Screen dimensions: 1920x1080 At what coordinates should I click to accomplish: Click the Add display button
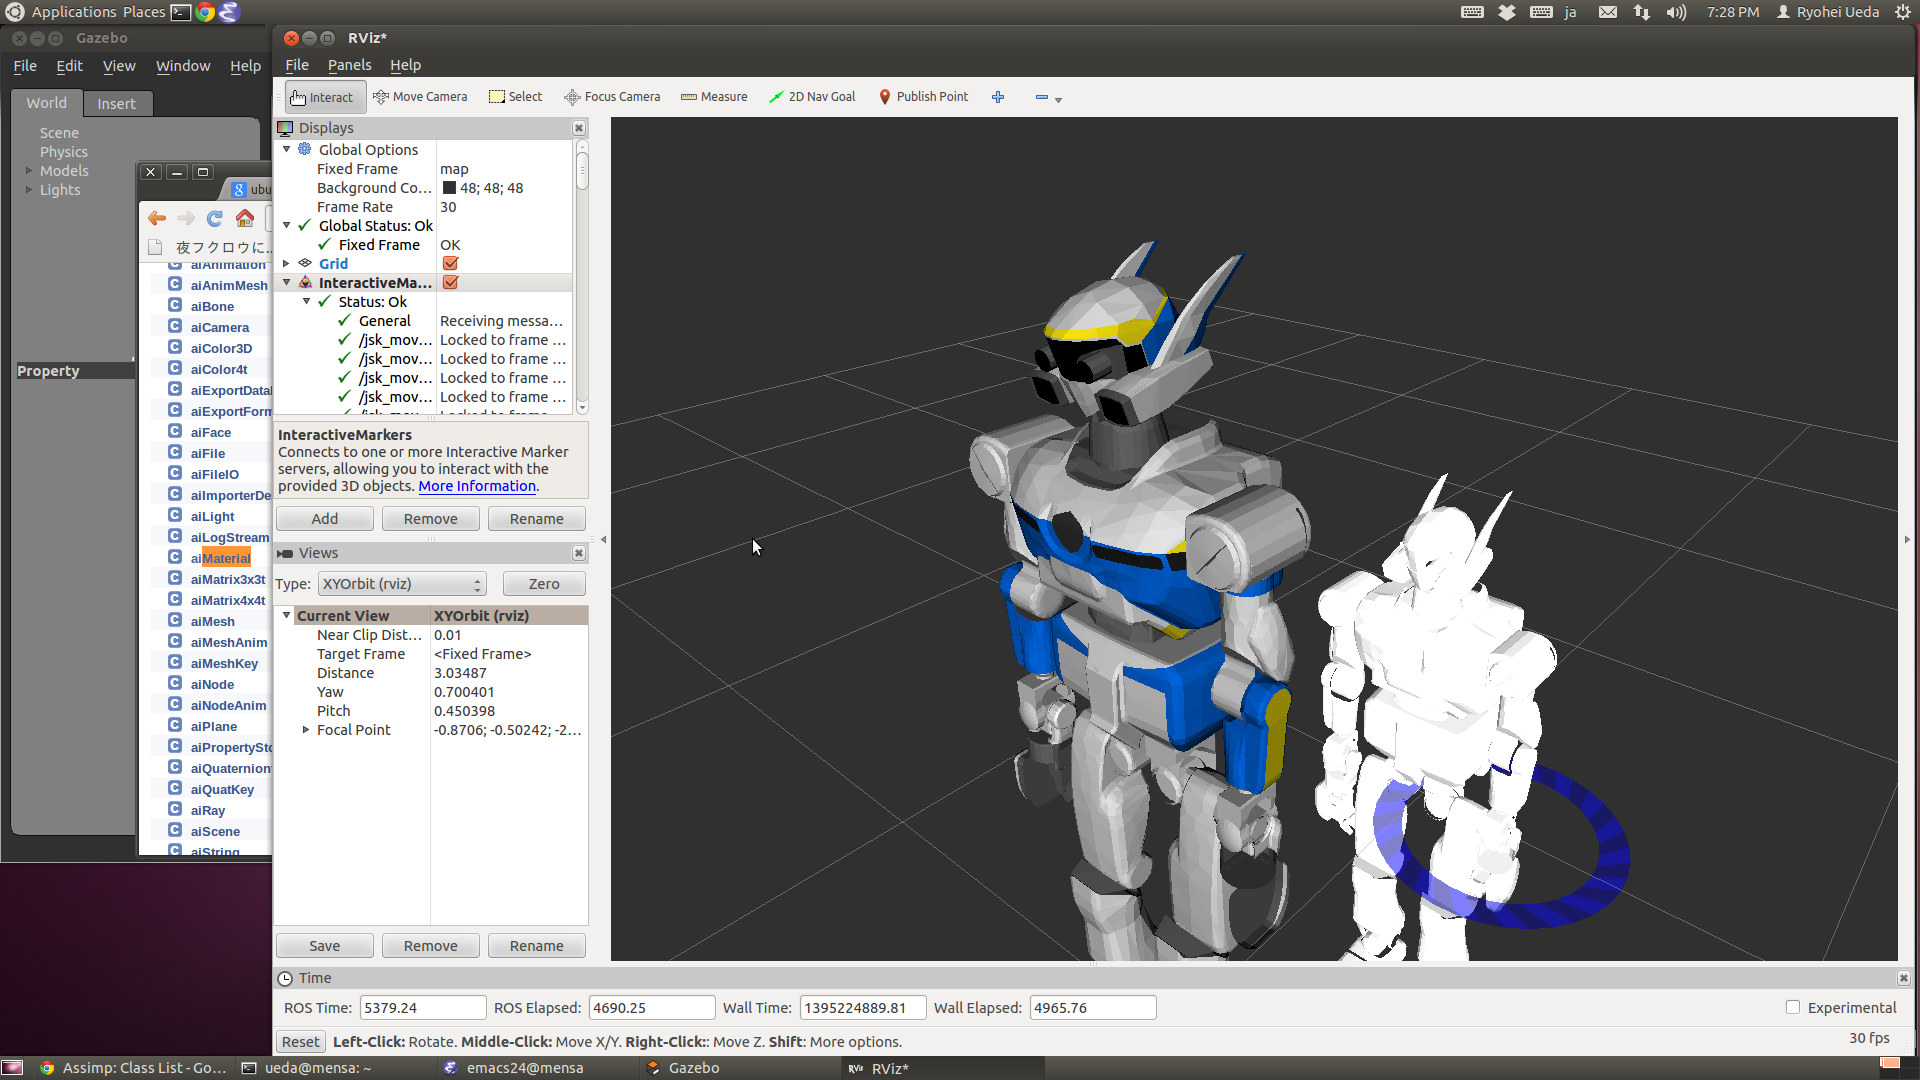[324, 518]
